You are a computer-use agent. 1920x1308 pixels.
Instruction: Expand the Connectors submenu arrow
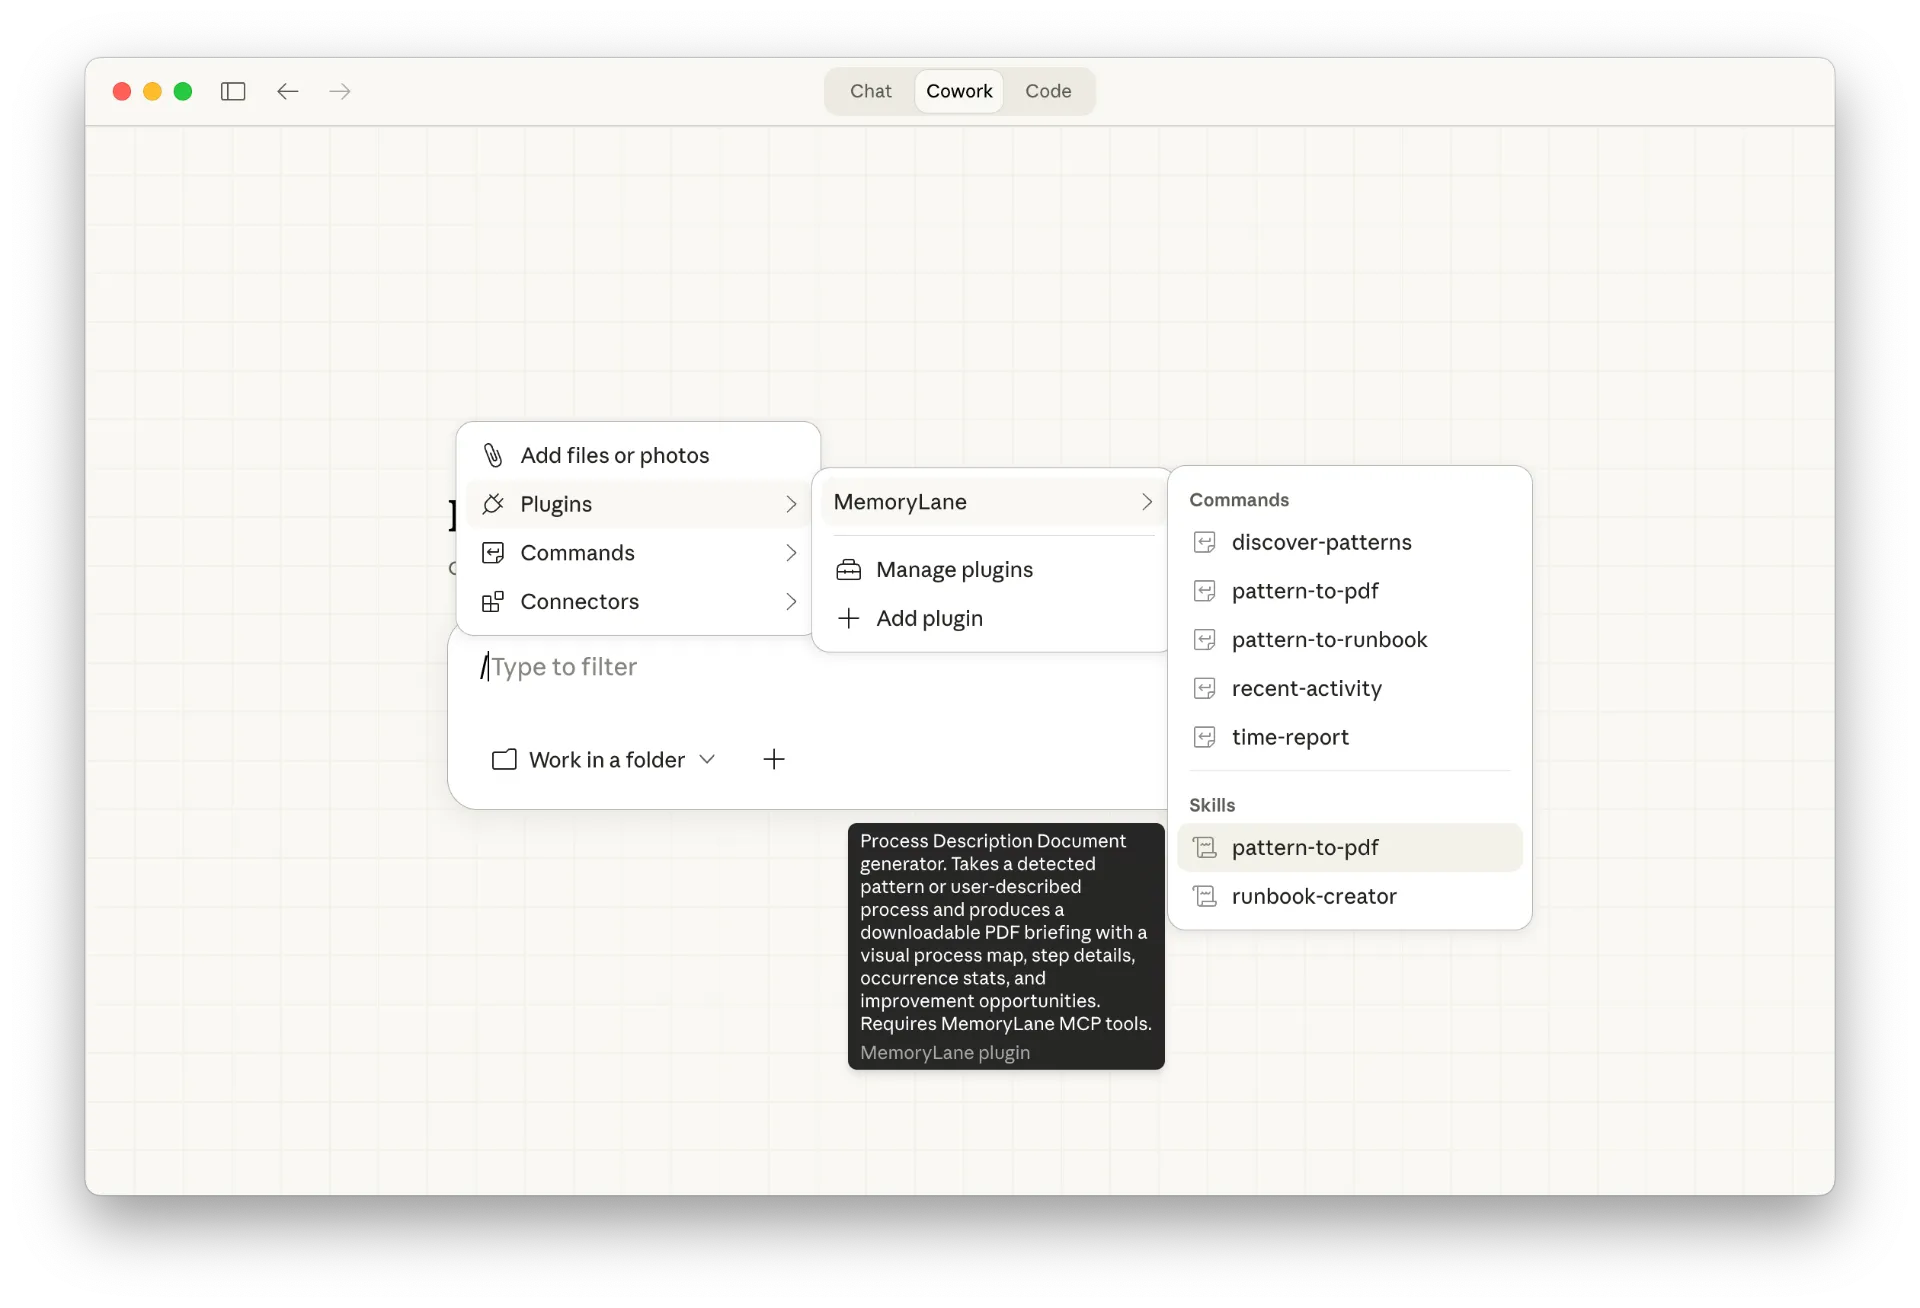click(x=791, y=601)
